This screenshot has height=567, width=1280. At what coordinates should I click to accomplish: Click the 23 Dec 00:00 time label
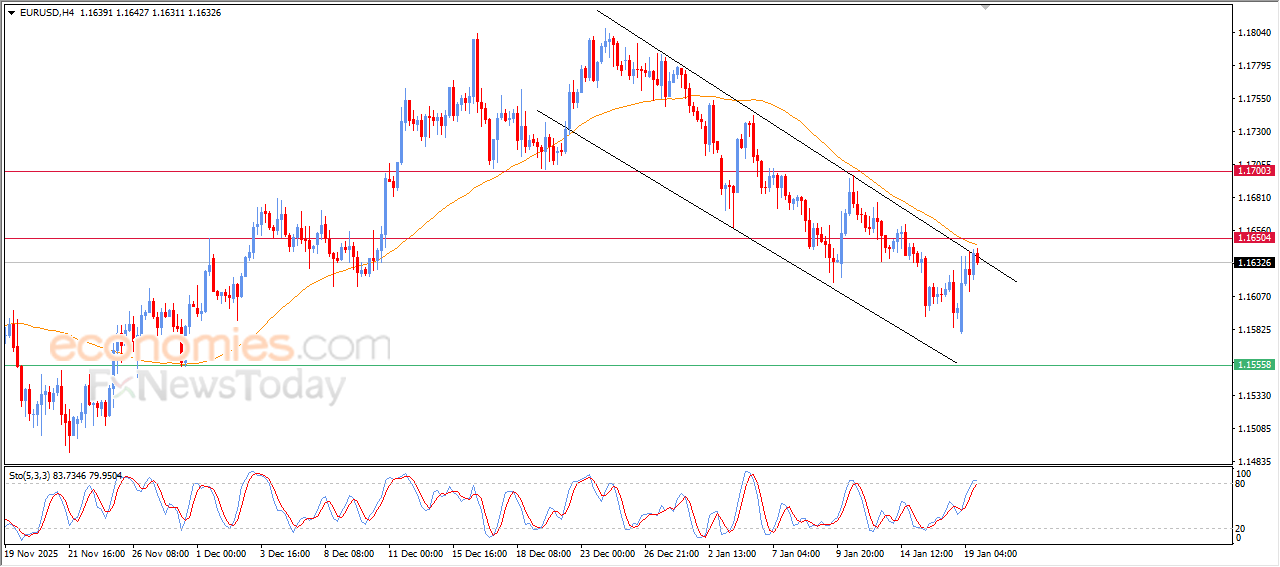pyautogui.click(x=607, y=552)
